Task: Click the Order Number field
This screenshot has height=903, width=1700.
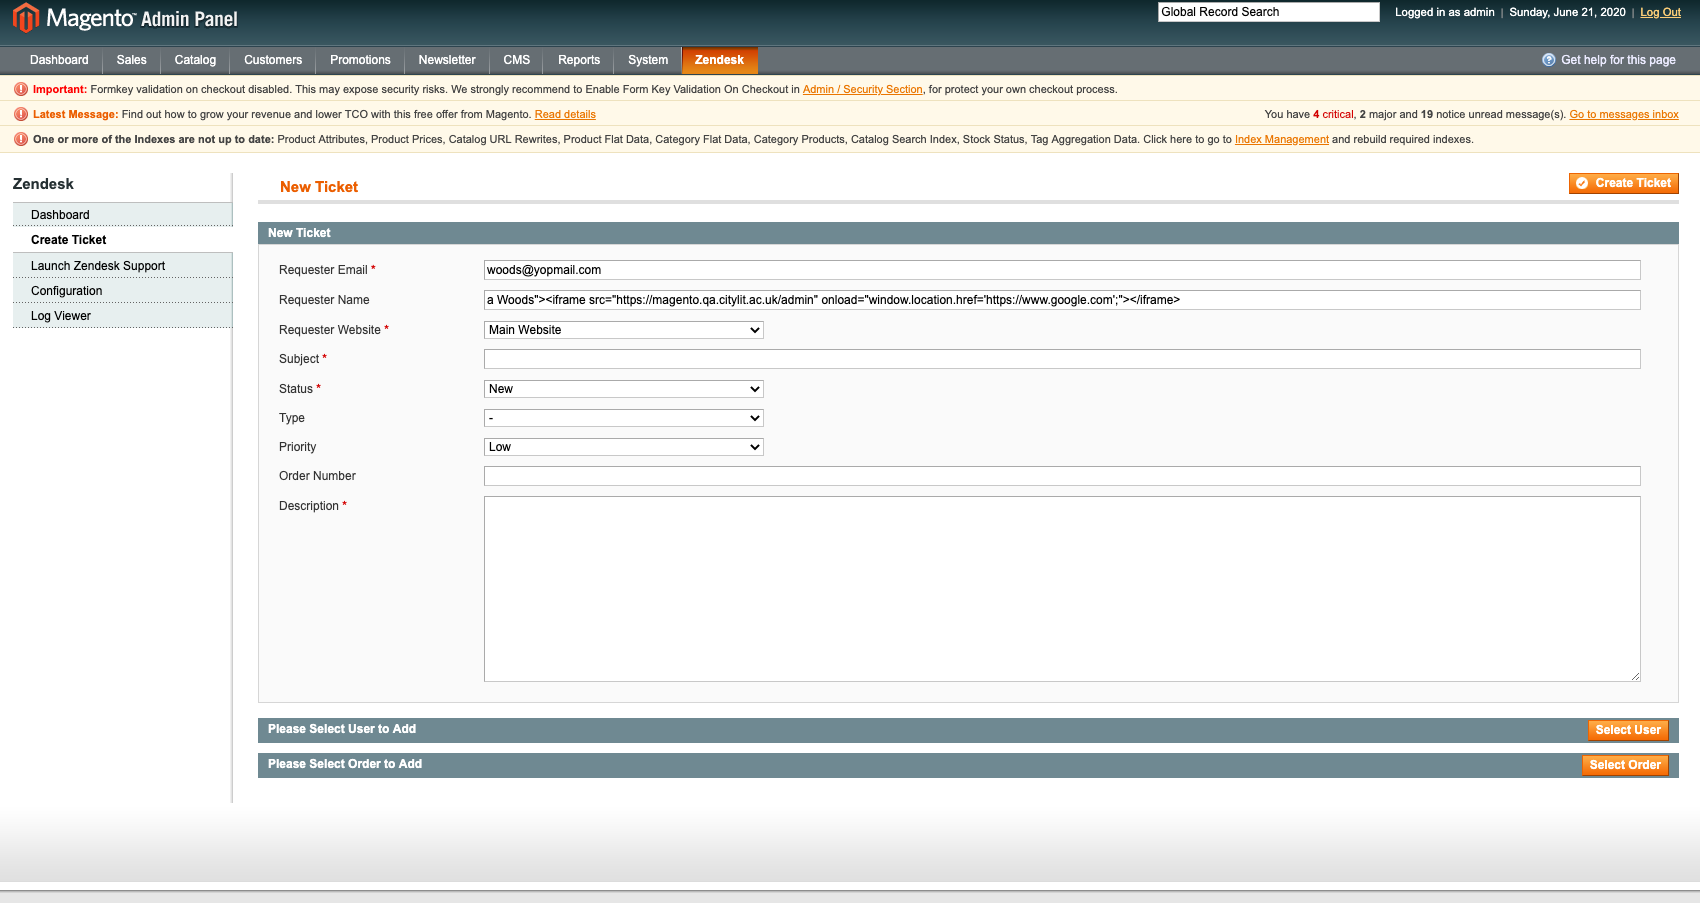Action: (x=1062, y=476)
